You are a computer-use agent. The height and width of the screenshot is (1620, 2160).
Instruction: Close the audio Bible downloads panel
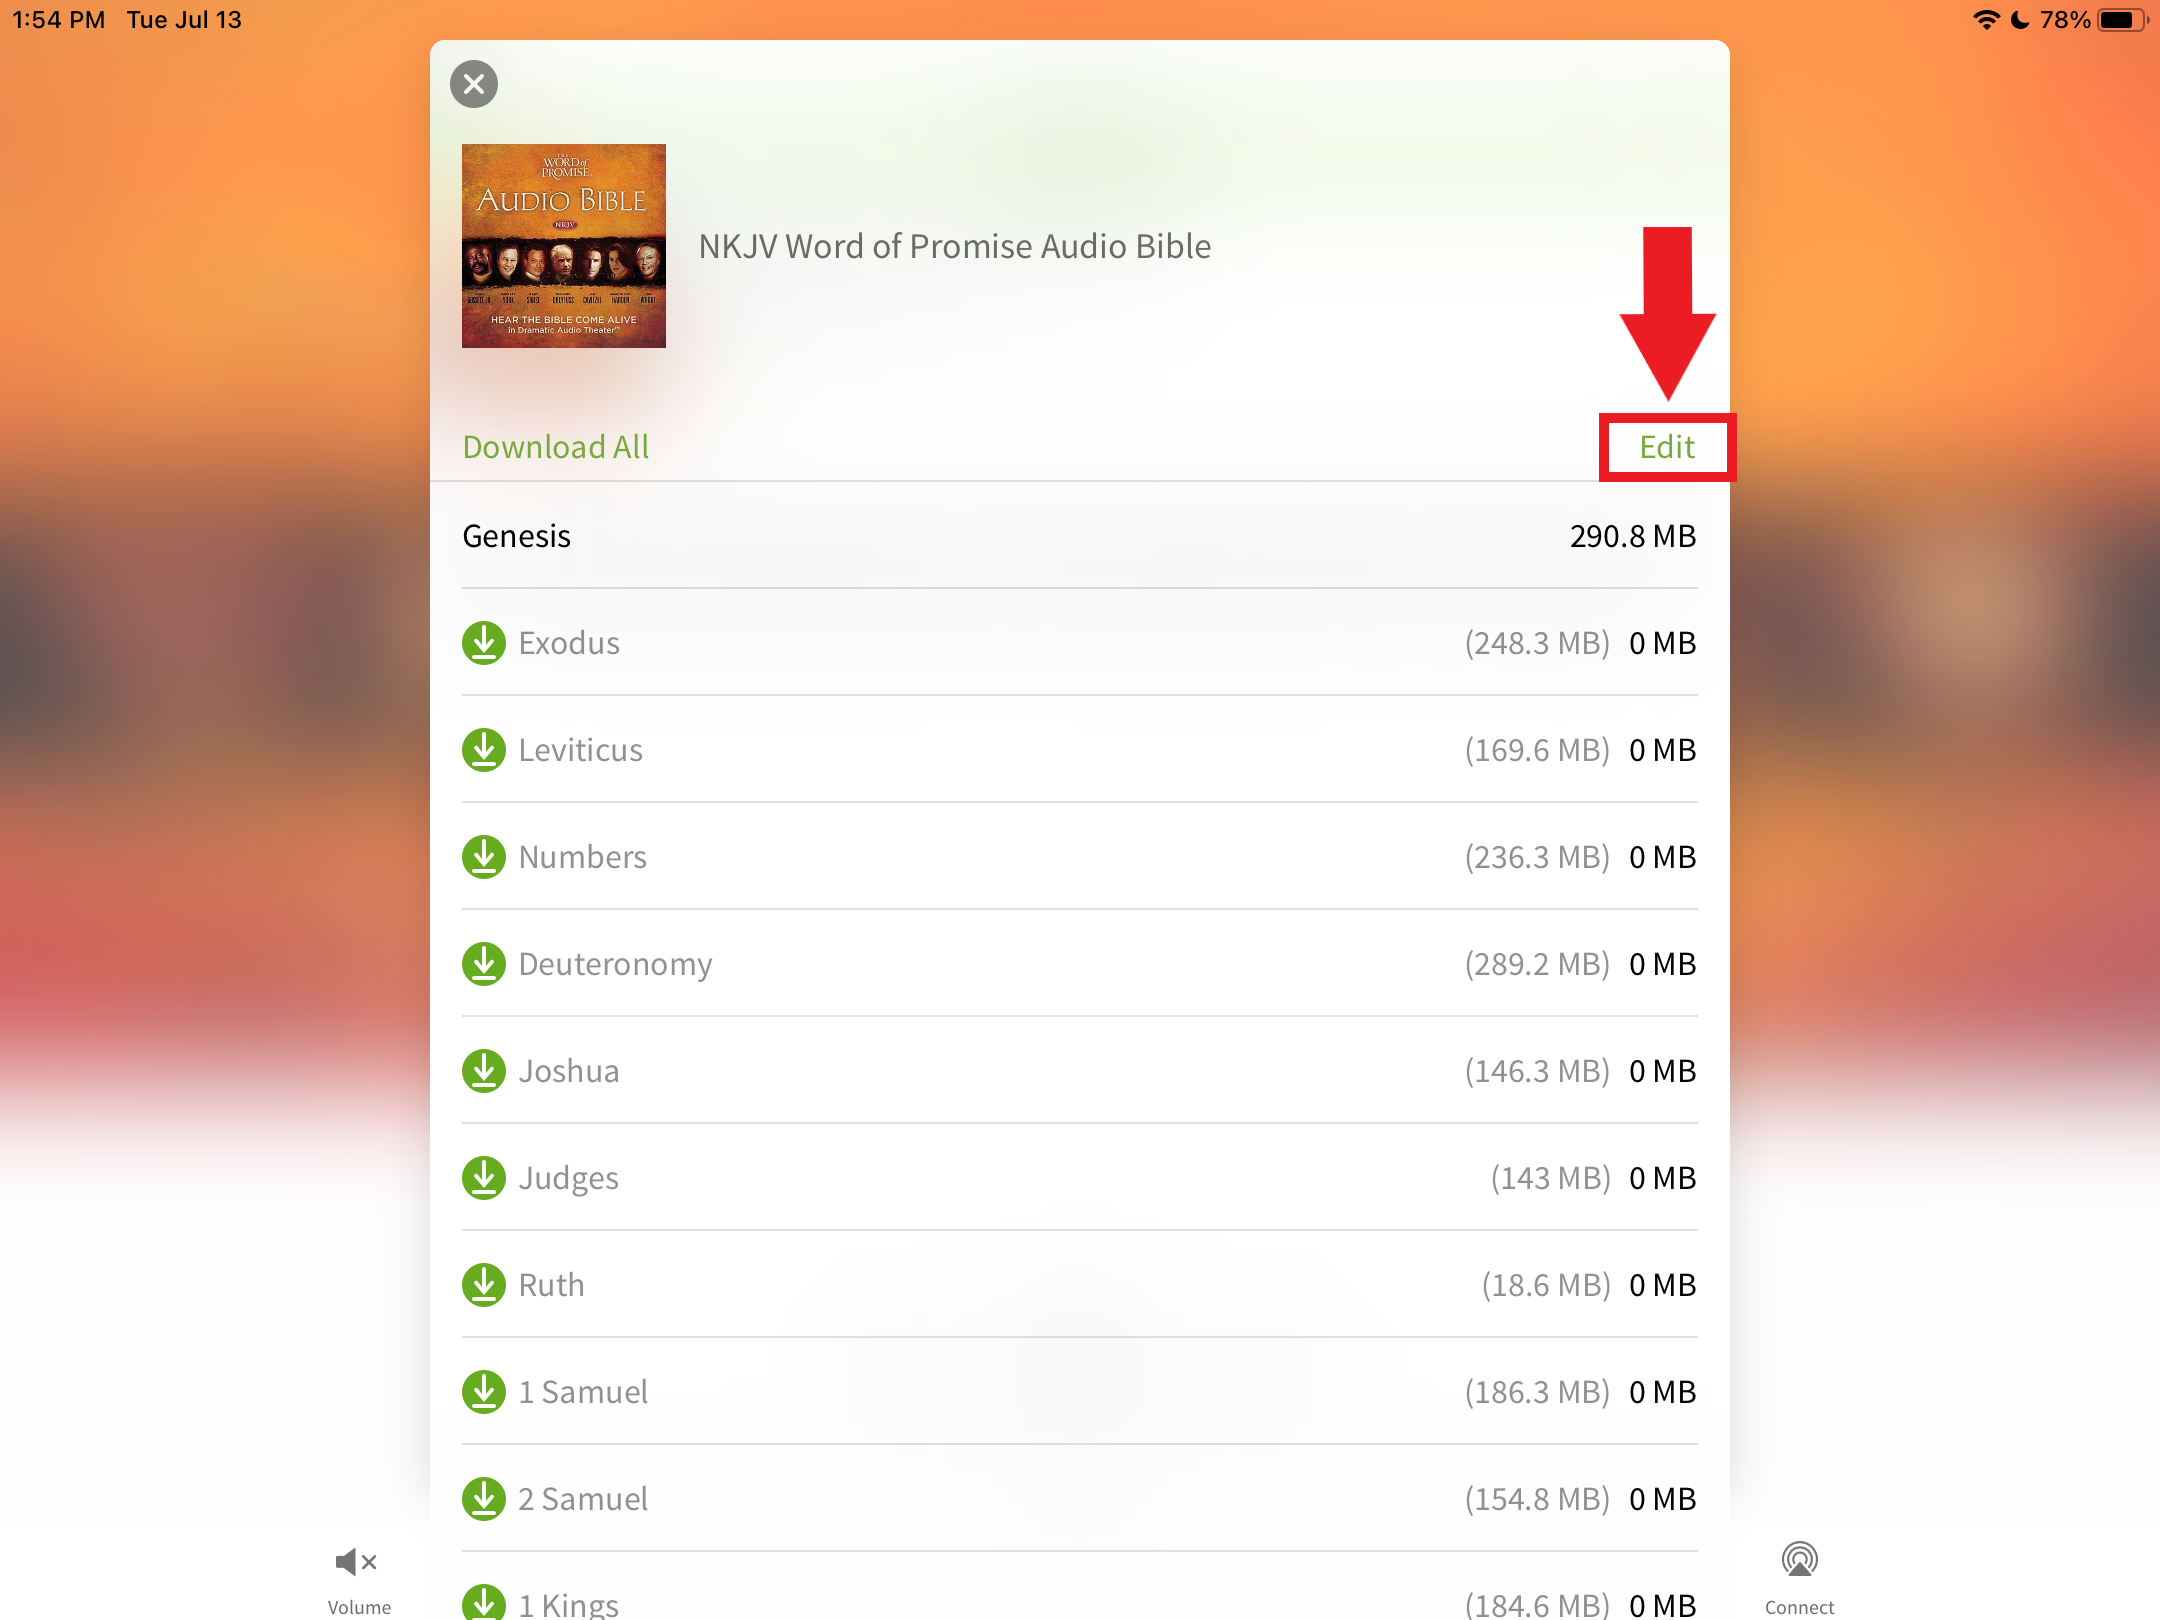[474, 84]
